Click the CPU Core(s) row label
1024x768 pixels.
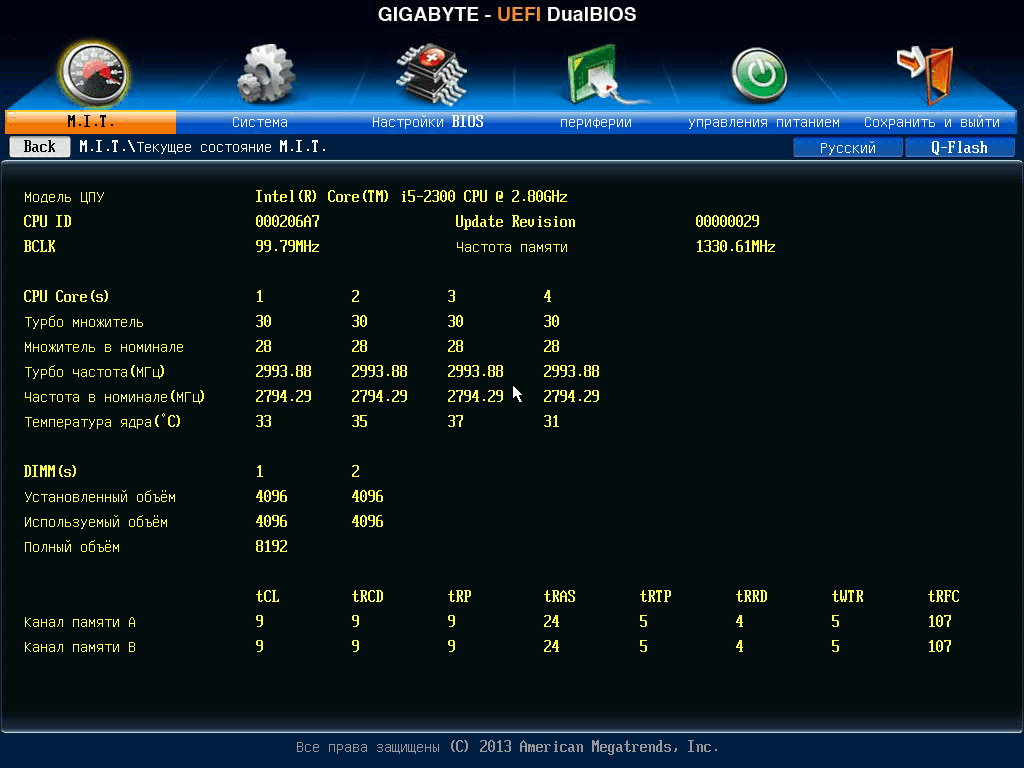pyautogui.click(x=66, y=296)
